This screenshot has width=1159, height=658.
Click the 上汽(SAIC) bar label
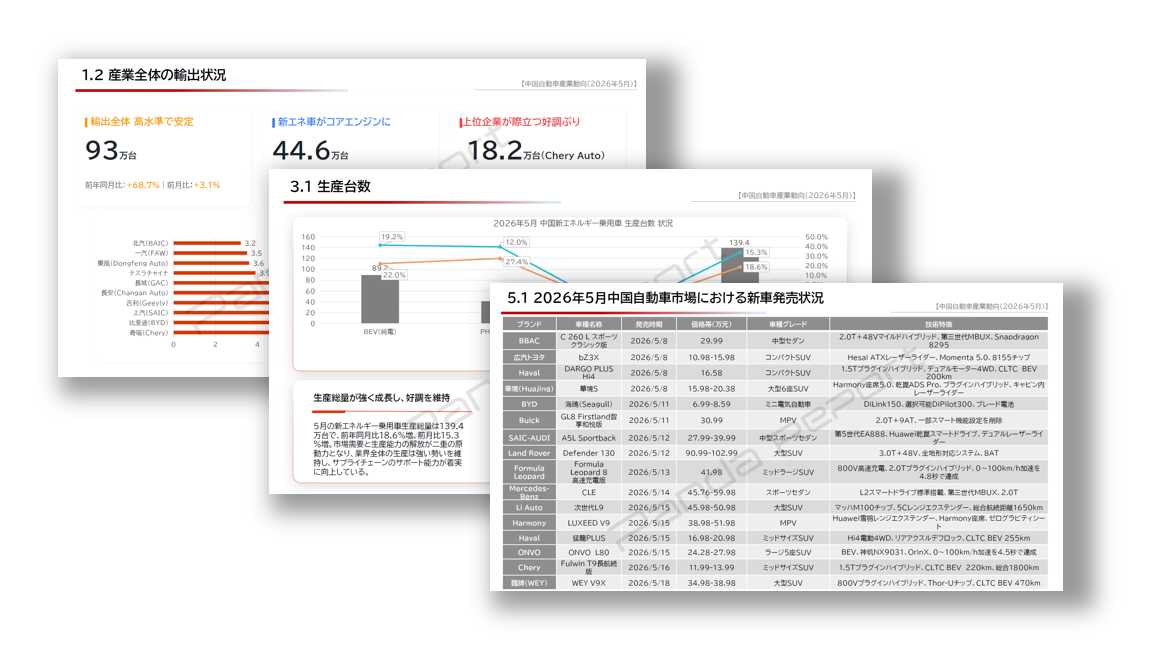click(x=150, y=313)
